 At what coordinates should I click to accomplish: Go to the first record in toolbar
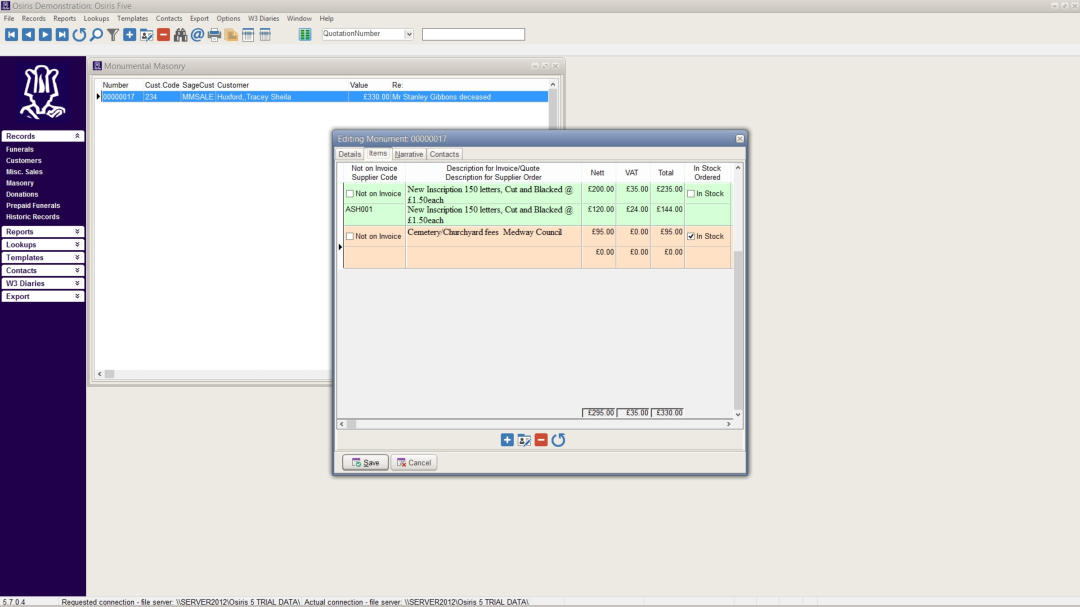(x=11, y=35)
